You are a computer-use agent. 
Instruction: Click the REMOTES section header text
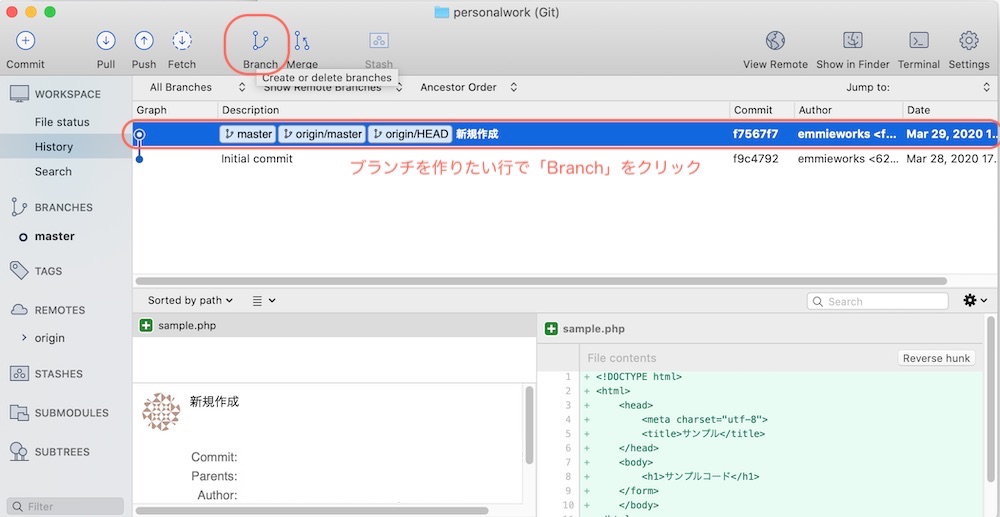coord(60,310)
